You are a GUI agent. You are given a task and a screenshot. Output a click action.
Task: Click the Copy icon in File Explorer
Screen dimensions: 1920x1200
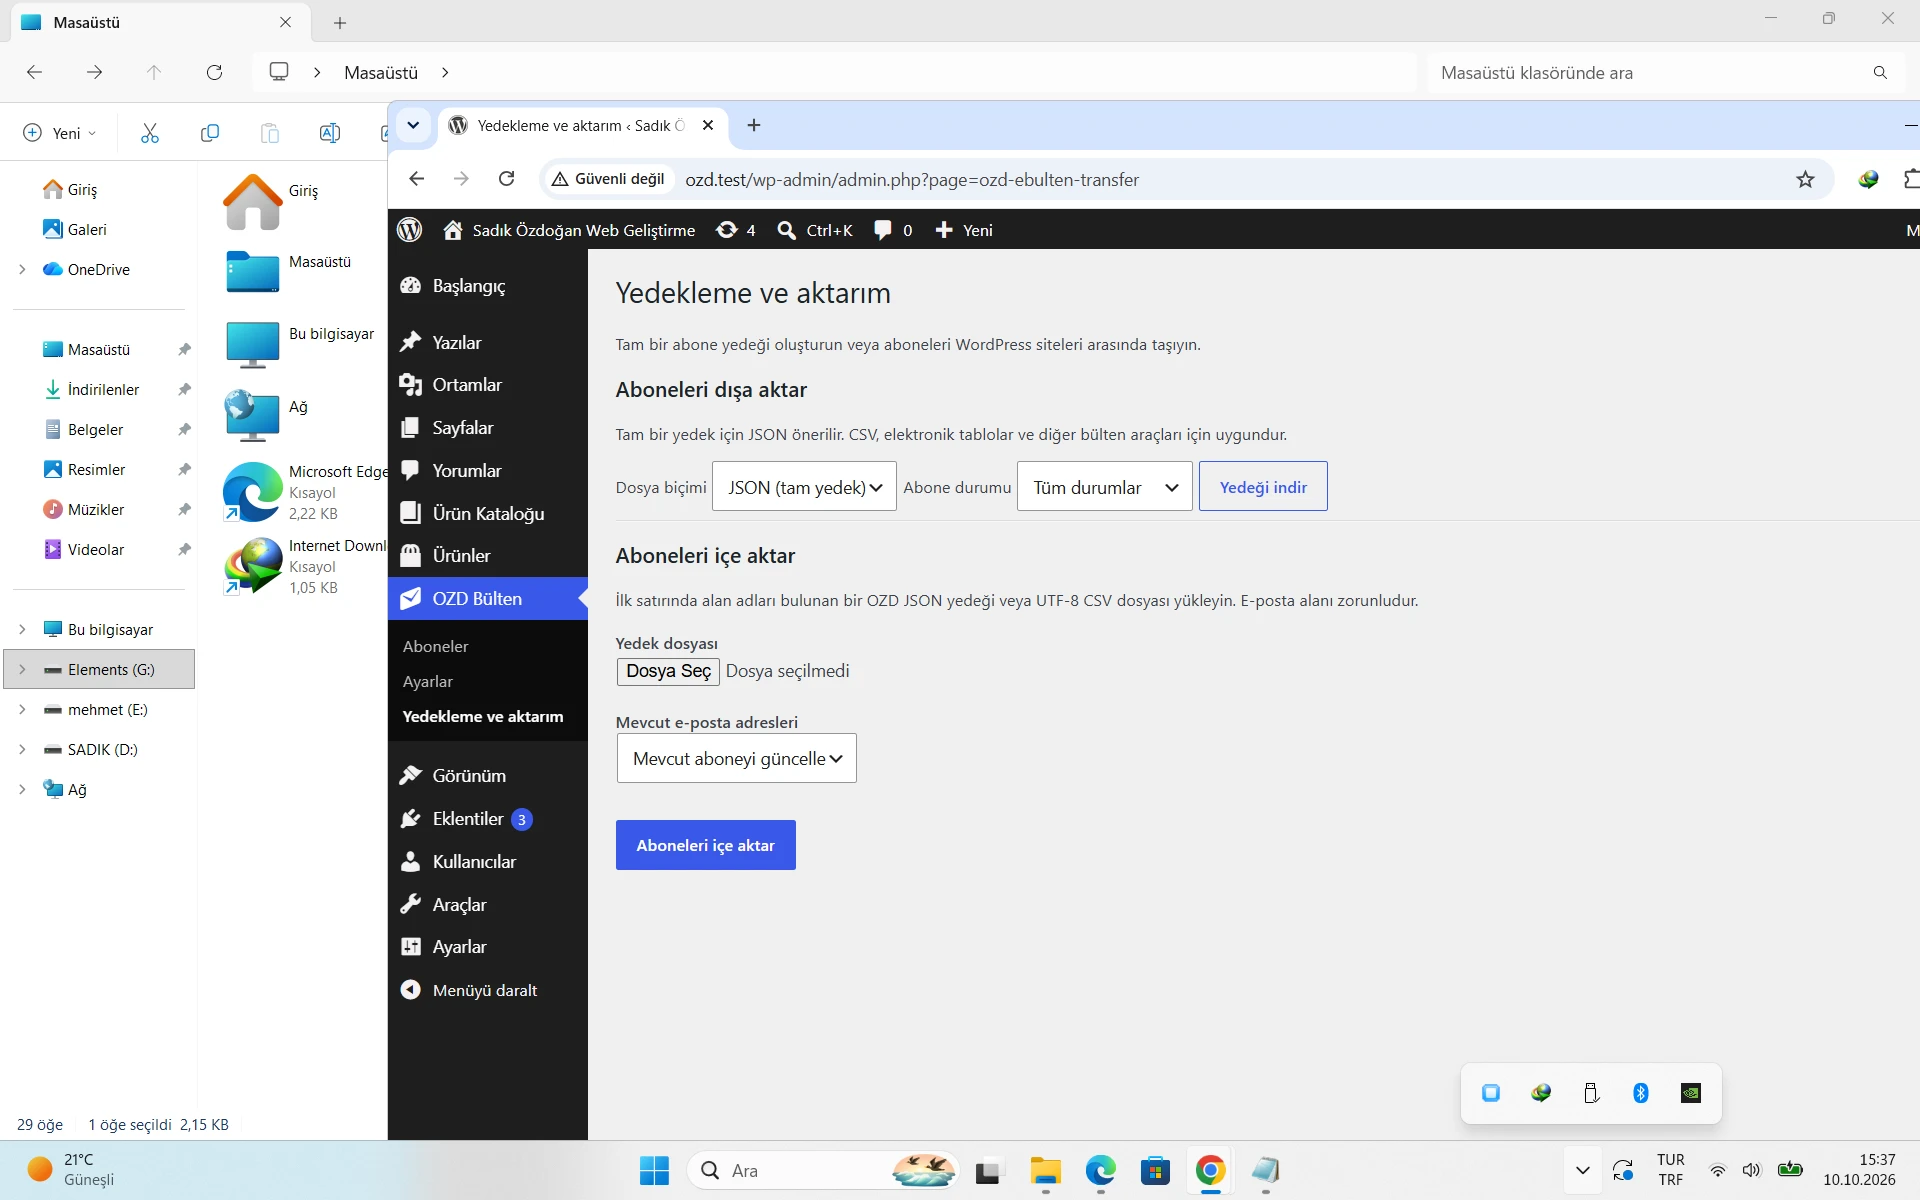[x=210, y=133]
